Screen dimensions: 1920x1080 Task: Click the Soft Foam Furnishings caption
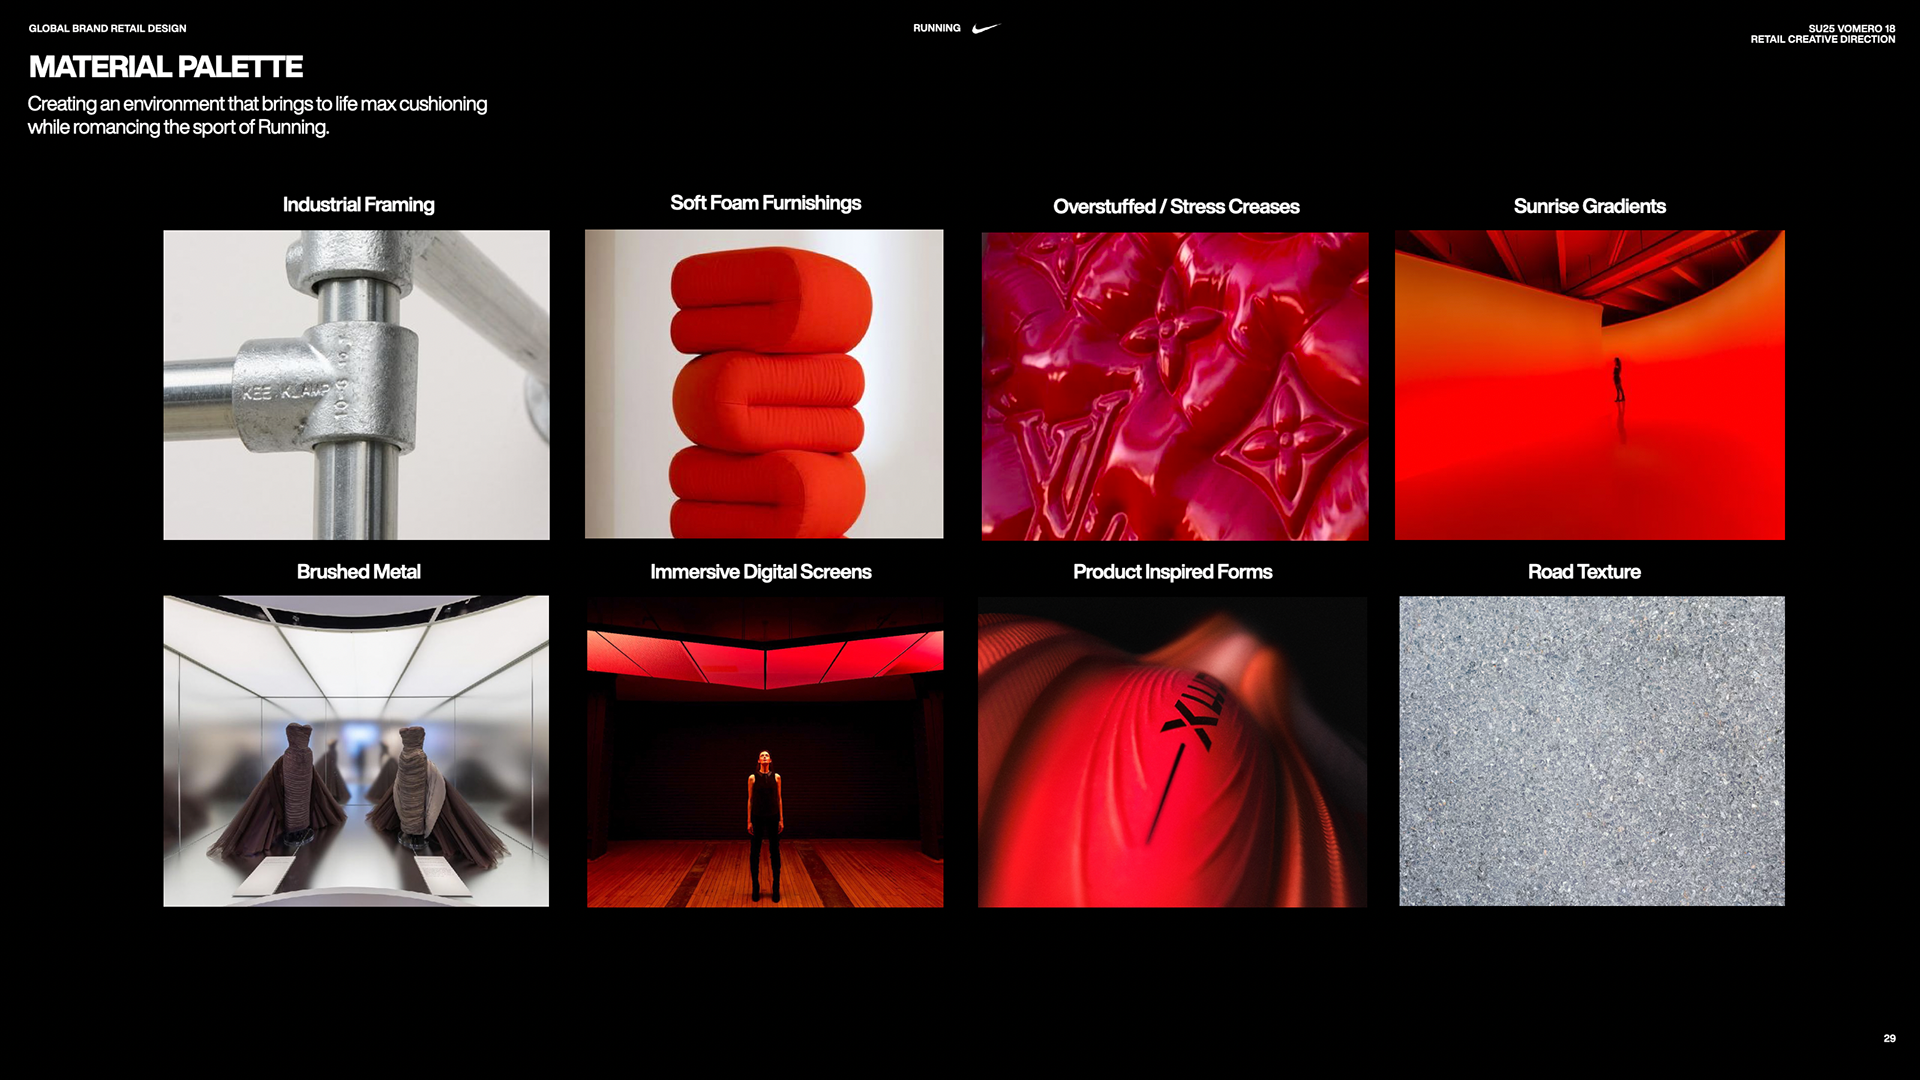tap(765, 203)
